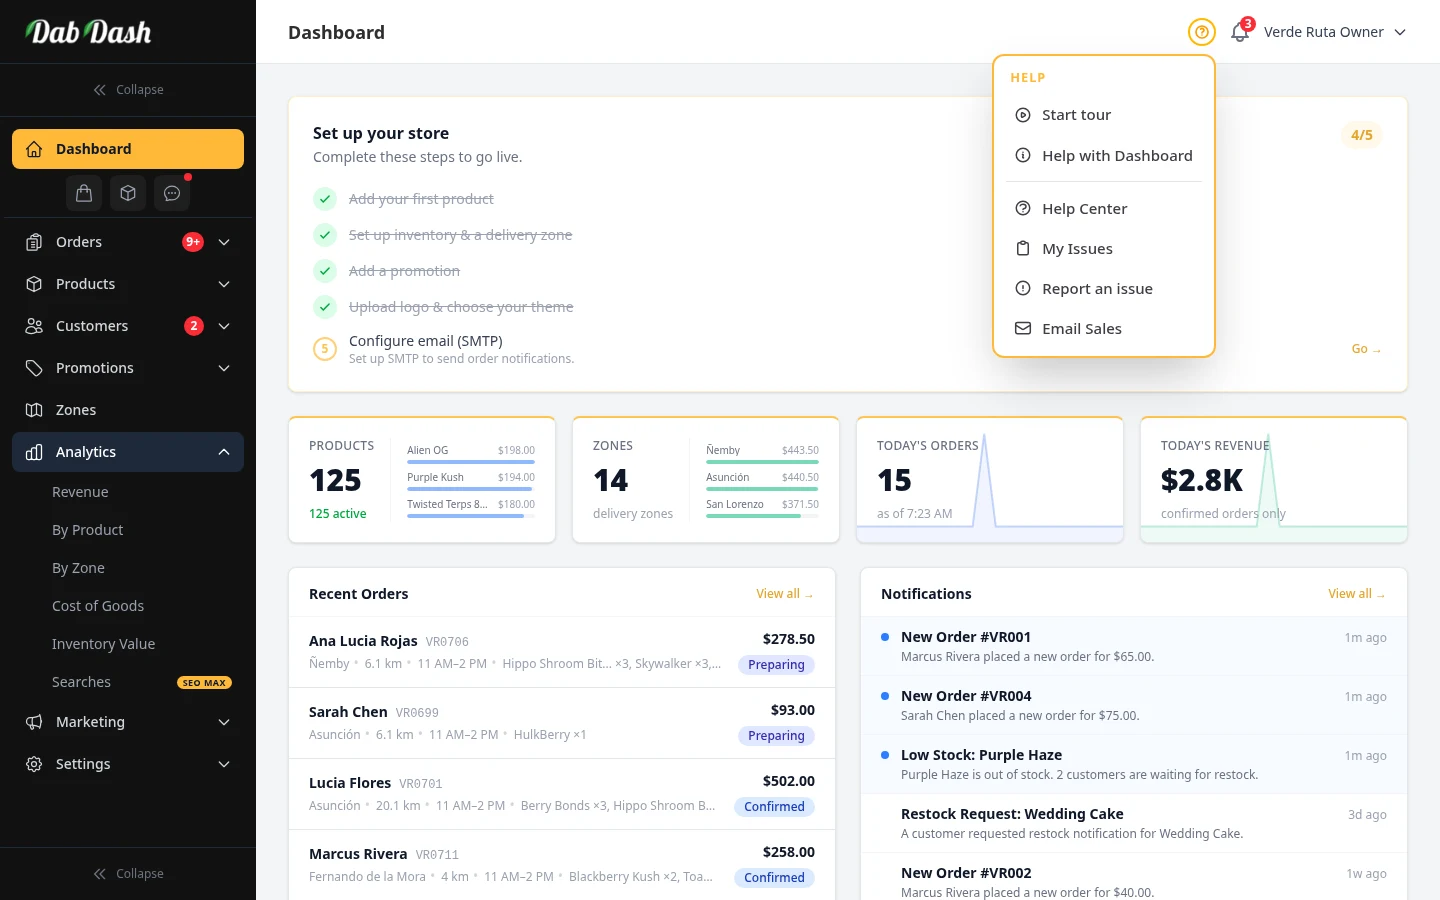
Task: Click the step 5 circle for Configure email SMTP
Action: pyautogui.click(x=324, y=349)
